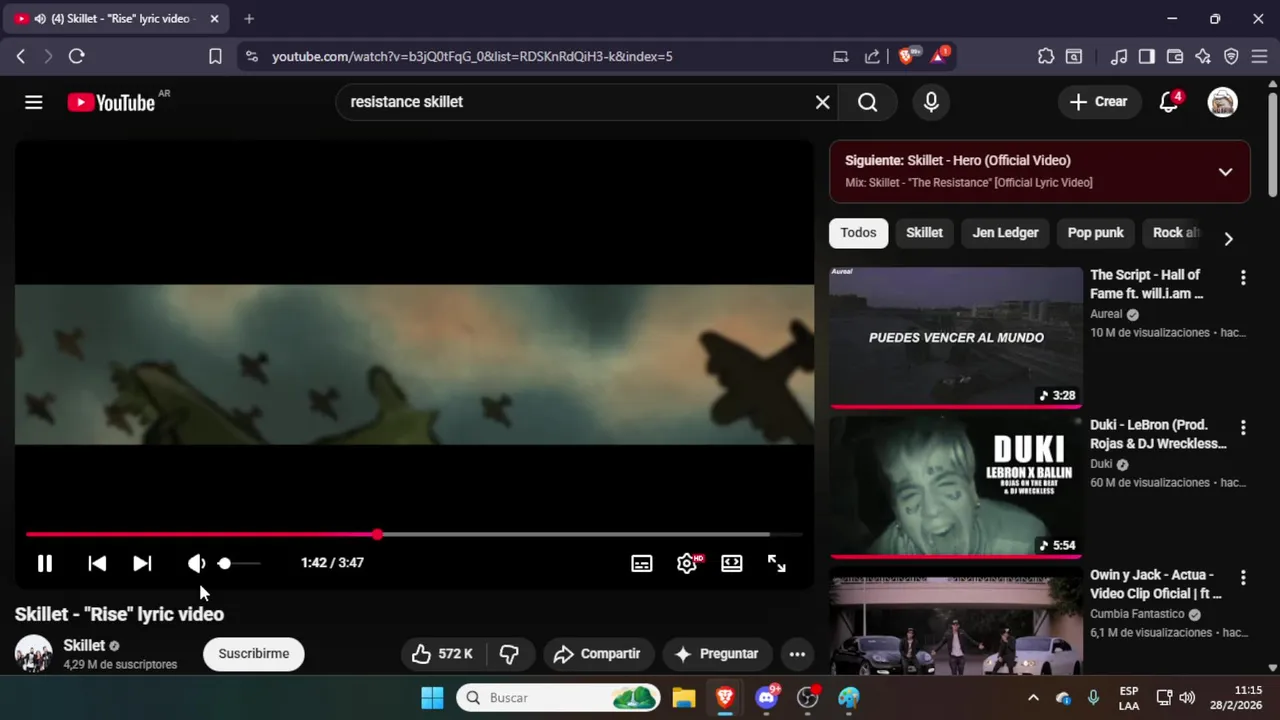Dislike the video with thumbs down

pos(510,654)
